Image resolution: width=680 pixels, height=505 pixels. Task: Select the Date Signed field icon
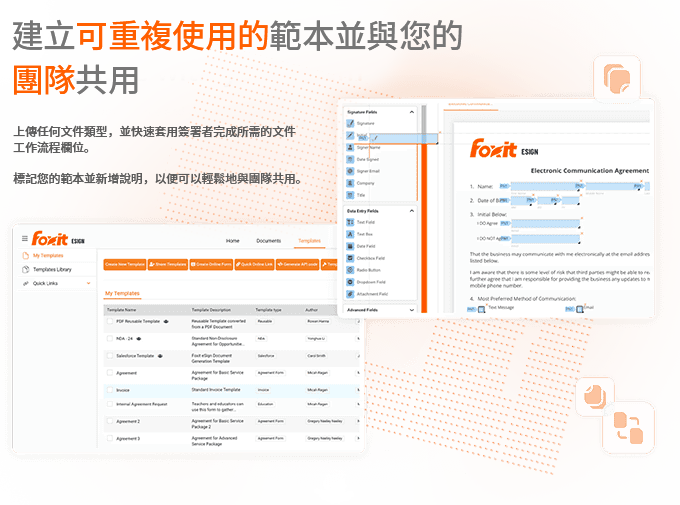click(350, 159)
